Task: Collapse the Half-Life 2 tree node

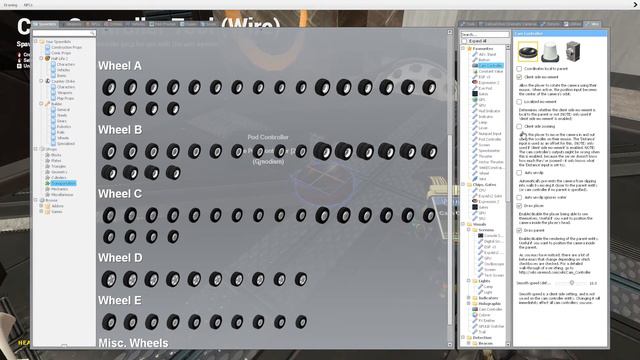Action: click(x=41, y=59)
